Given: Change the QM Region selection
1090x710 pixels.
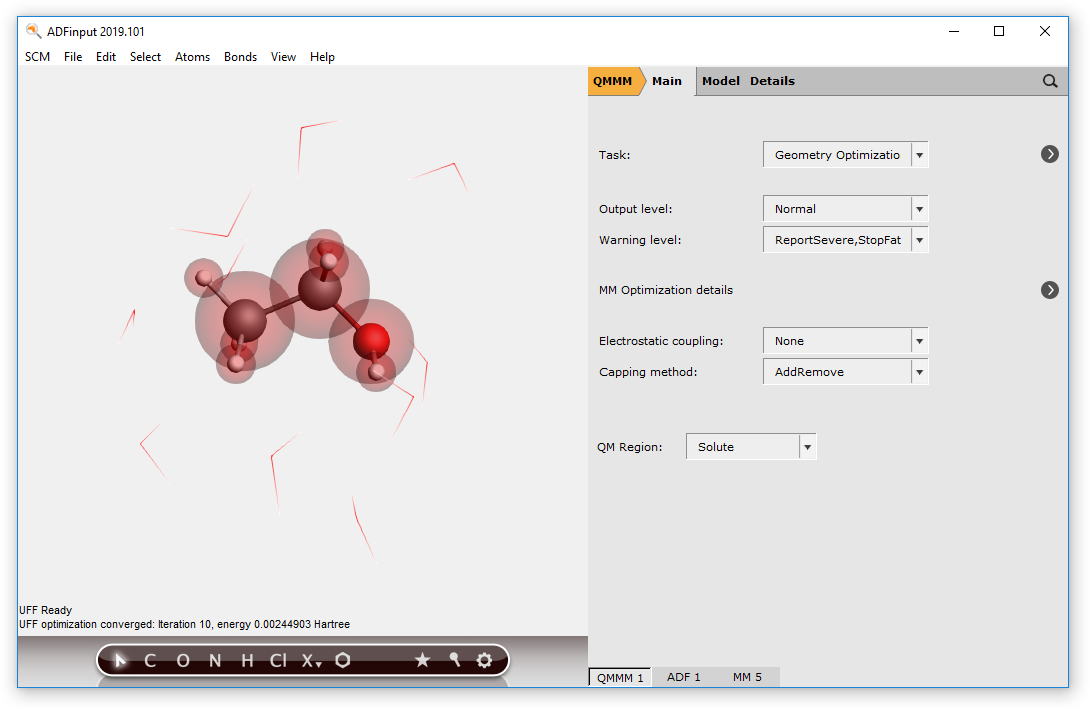Looking at the screenshot, I should [x=750, y=447].
